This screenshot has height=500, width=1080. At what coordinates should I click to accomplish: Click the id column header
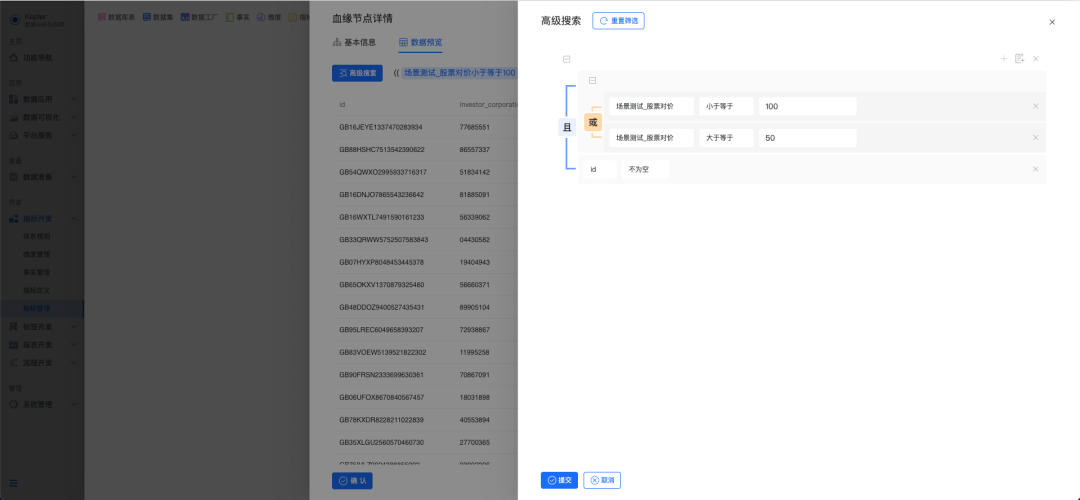coord(342,105)
